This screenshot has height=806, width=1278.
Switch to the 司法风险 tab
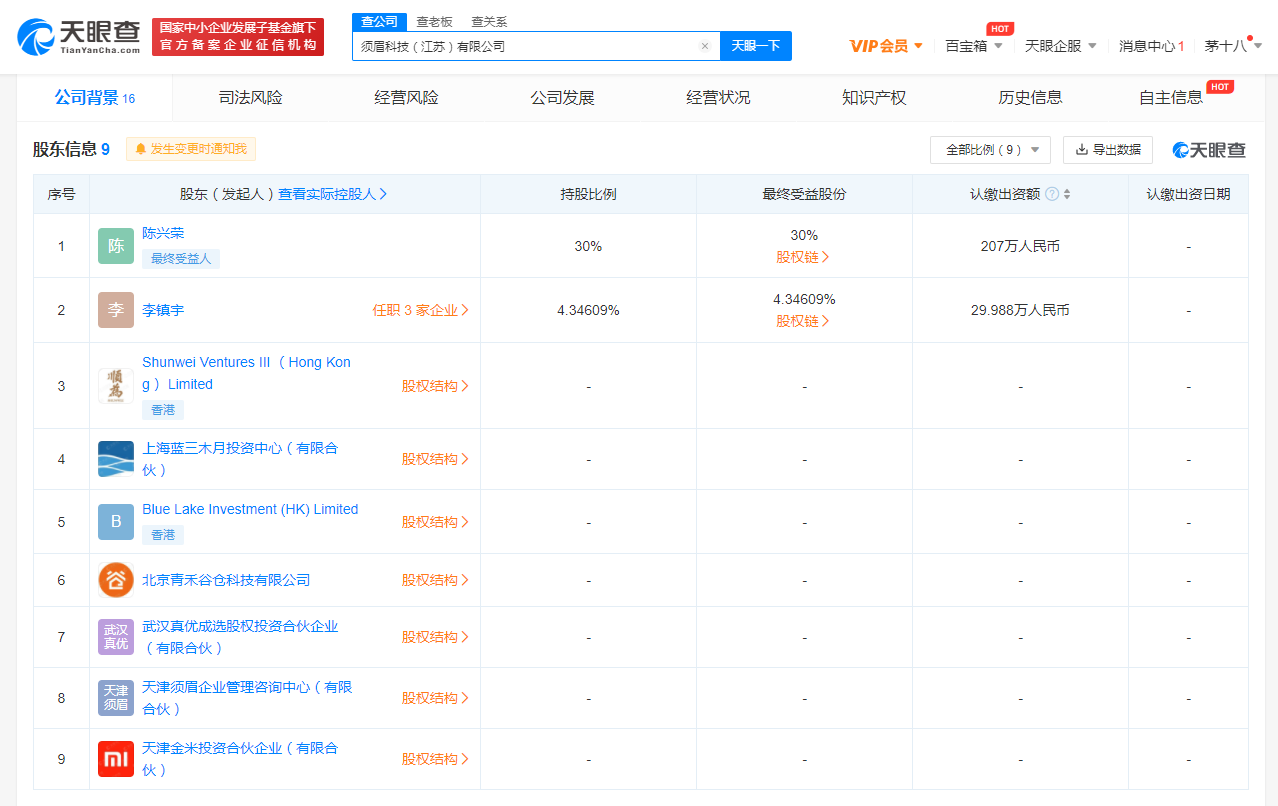(x=249, y=97)
